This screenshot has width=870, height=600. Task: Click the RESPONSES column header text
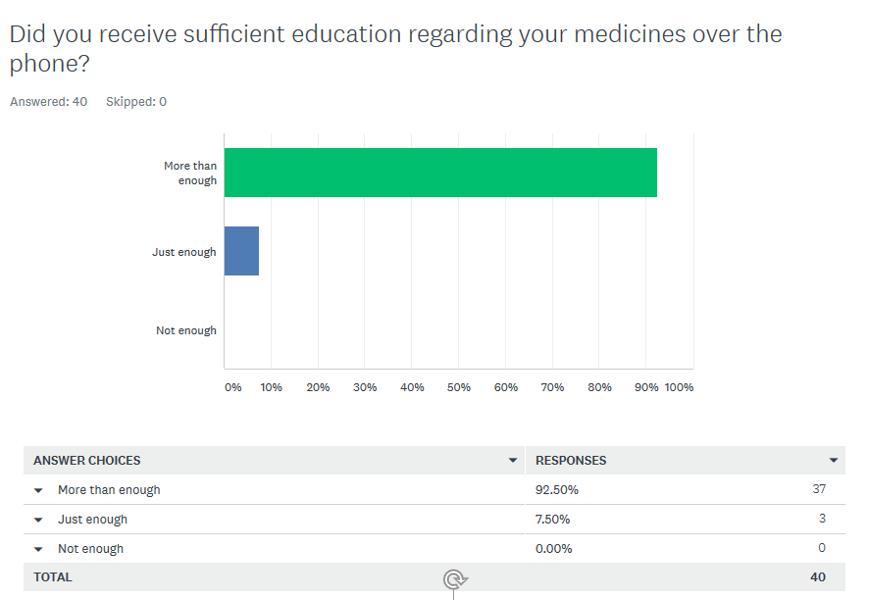(571, 460)
